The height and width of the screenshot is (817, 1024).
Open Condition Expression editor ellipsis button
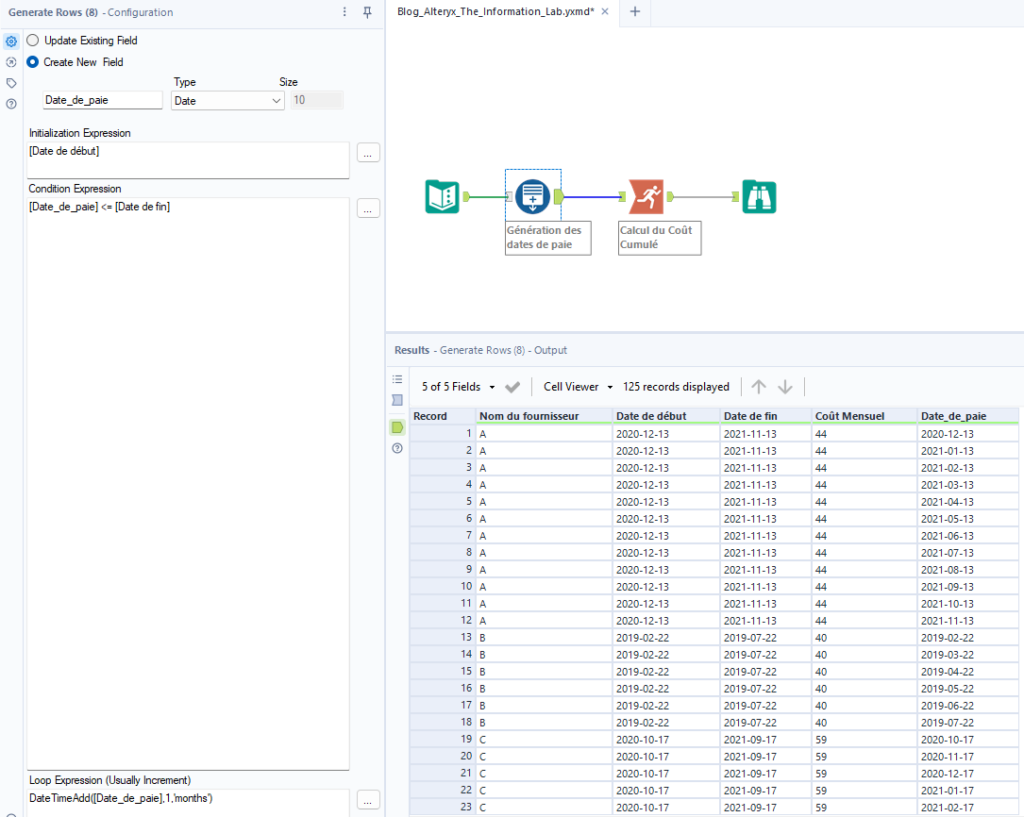coord(368,209)
